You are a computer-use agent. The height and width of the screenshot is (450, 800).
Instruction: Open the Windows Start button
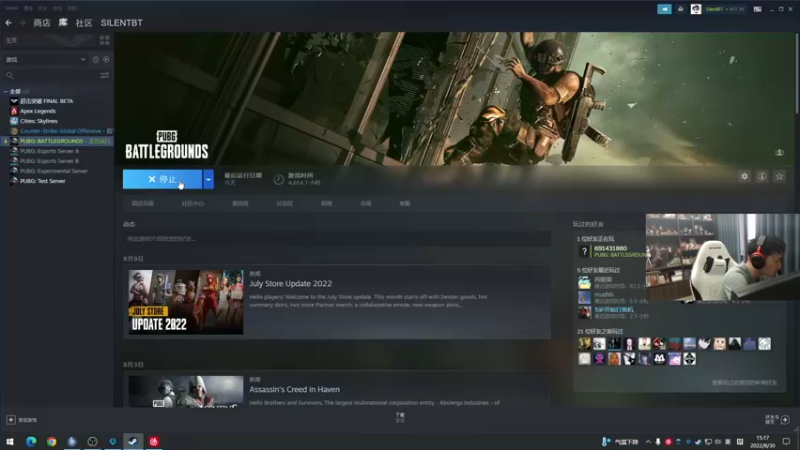click(10, 441)
